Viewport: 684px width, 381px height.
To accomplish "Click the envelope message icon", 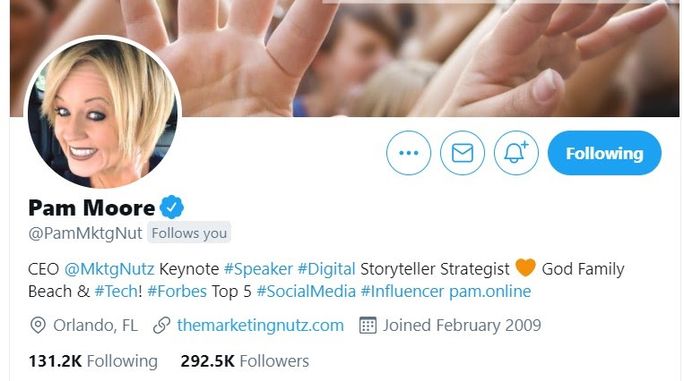I will 462,153.
